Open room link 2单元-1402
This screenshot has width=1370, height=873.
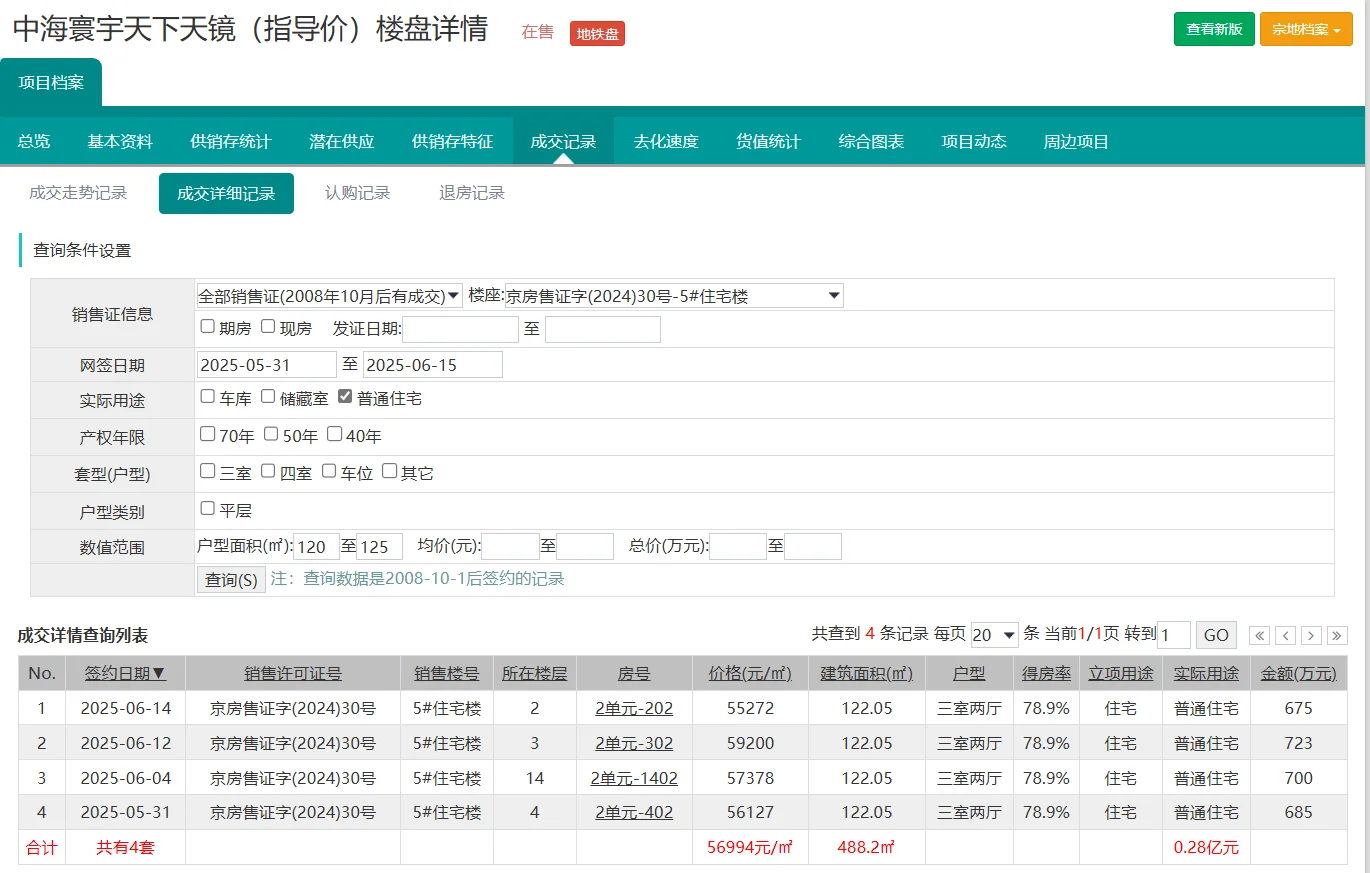pyautogui.click(x=634, y=778)
